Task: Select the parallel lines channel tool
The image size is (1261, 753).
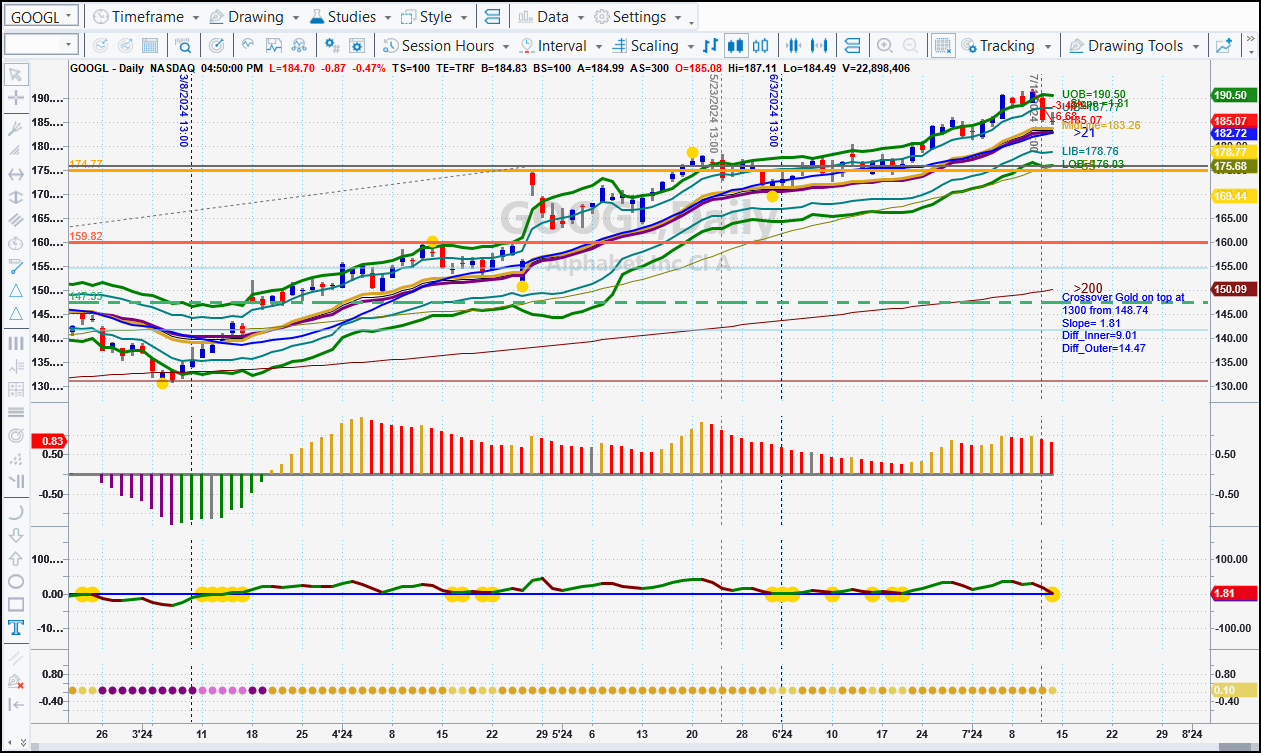Action: click(x=16, y=219)
